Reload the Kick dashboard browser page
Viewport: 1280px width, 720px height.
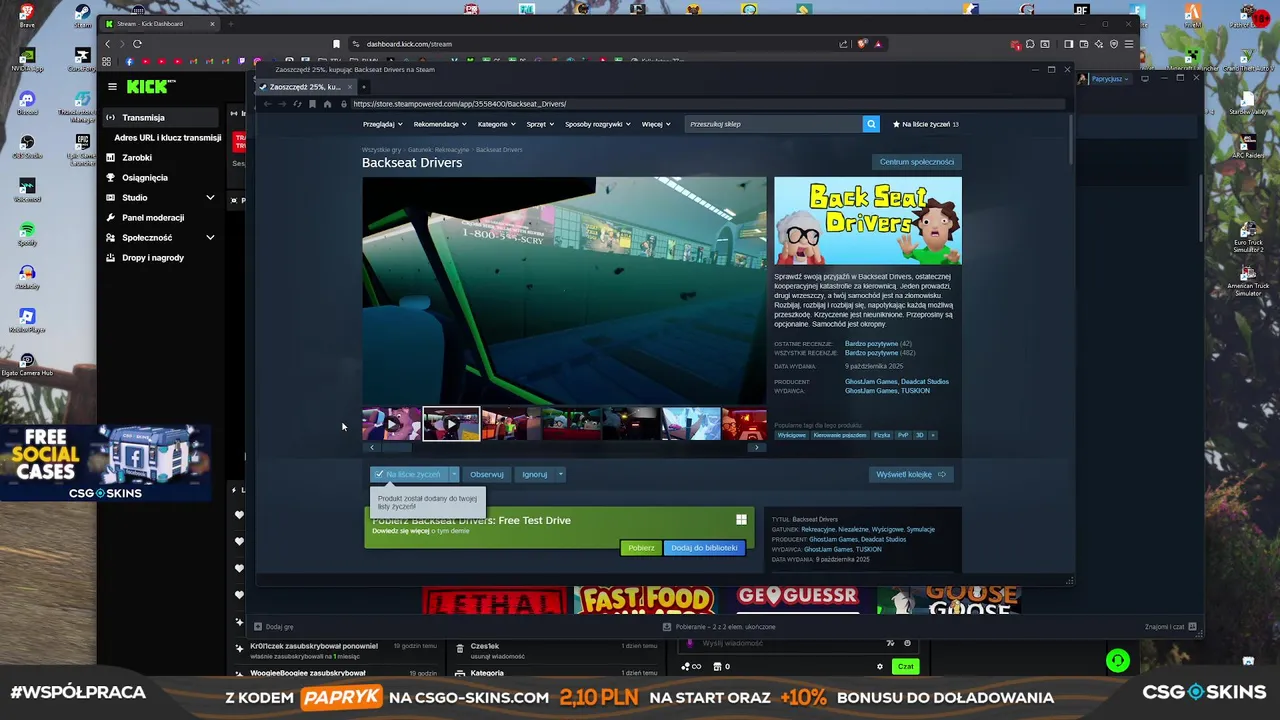(x=137, y=44)
